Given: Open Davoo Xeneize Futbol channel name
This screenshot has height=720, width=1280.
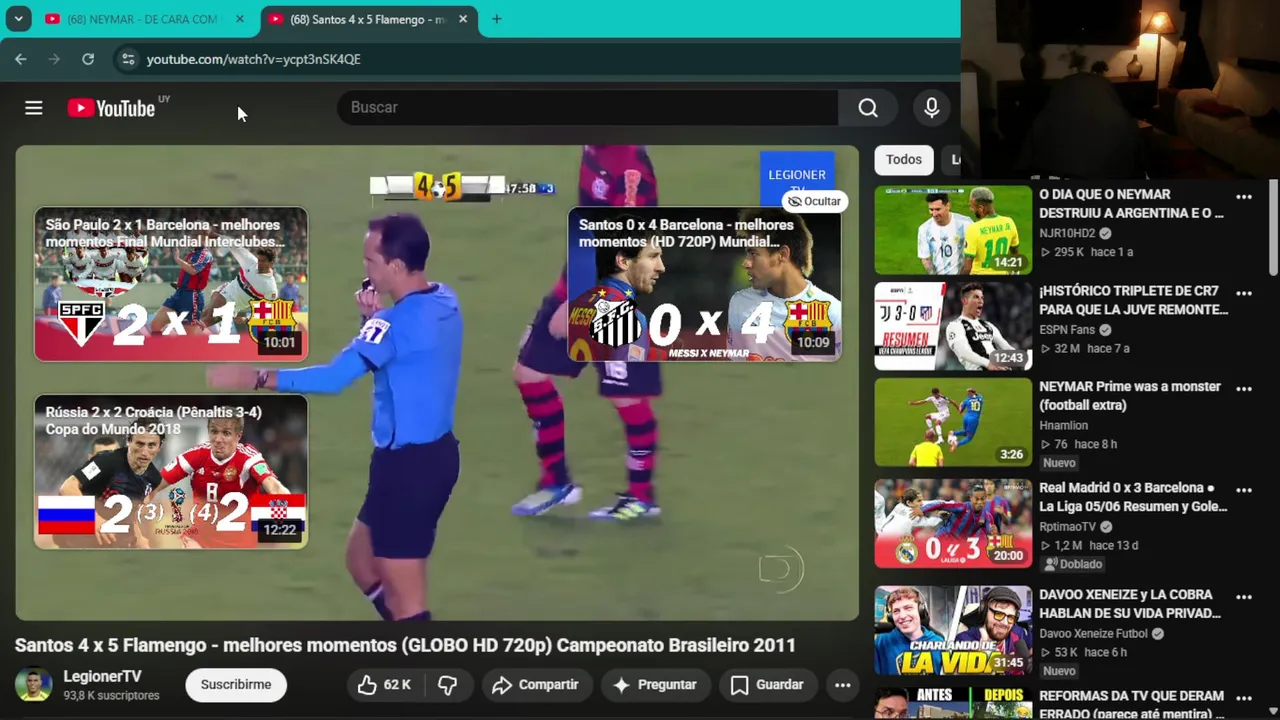Looking at the screenshot, I should click(x=1095, y=634).
